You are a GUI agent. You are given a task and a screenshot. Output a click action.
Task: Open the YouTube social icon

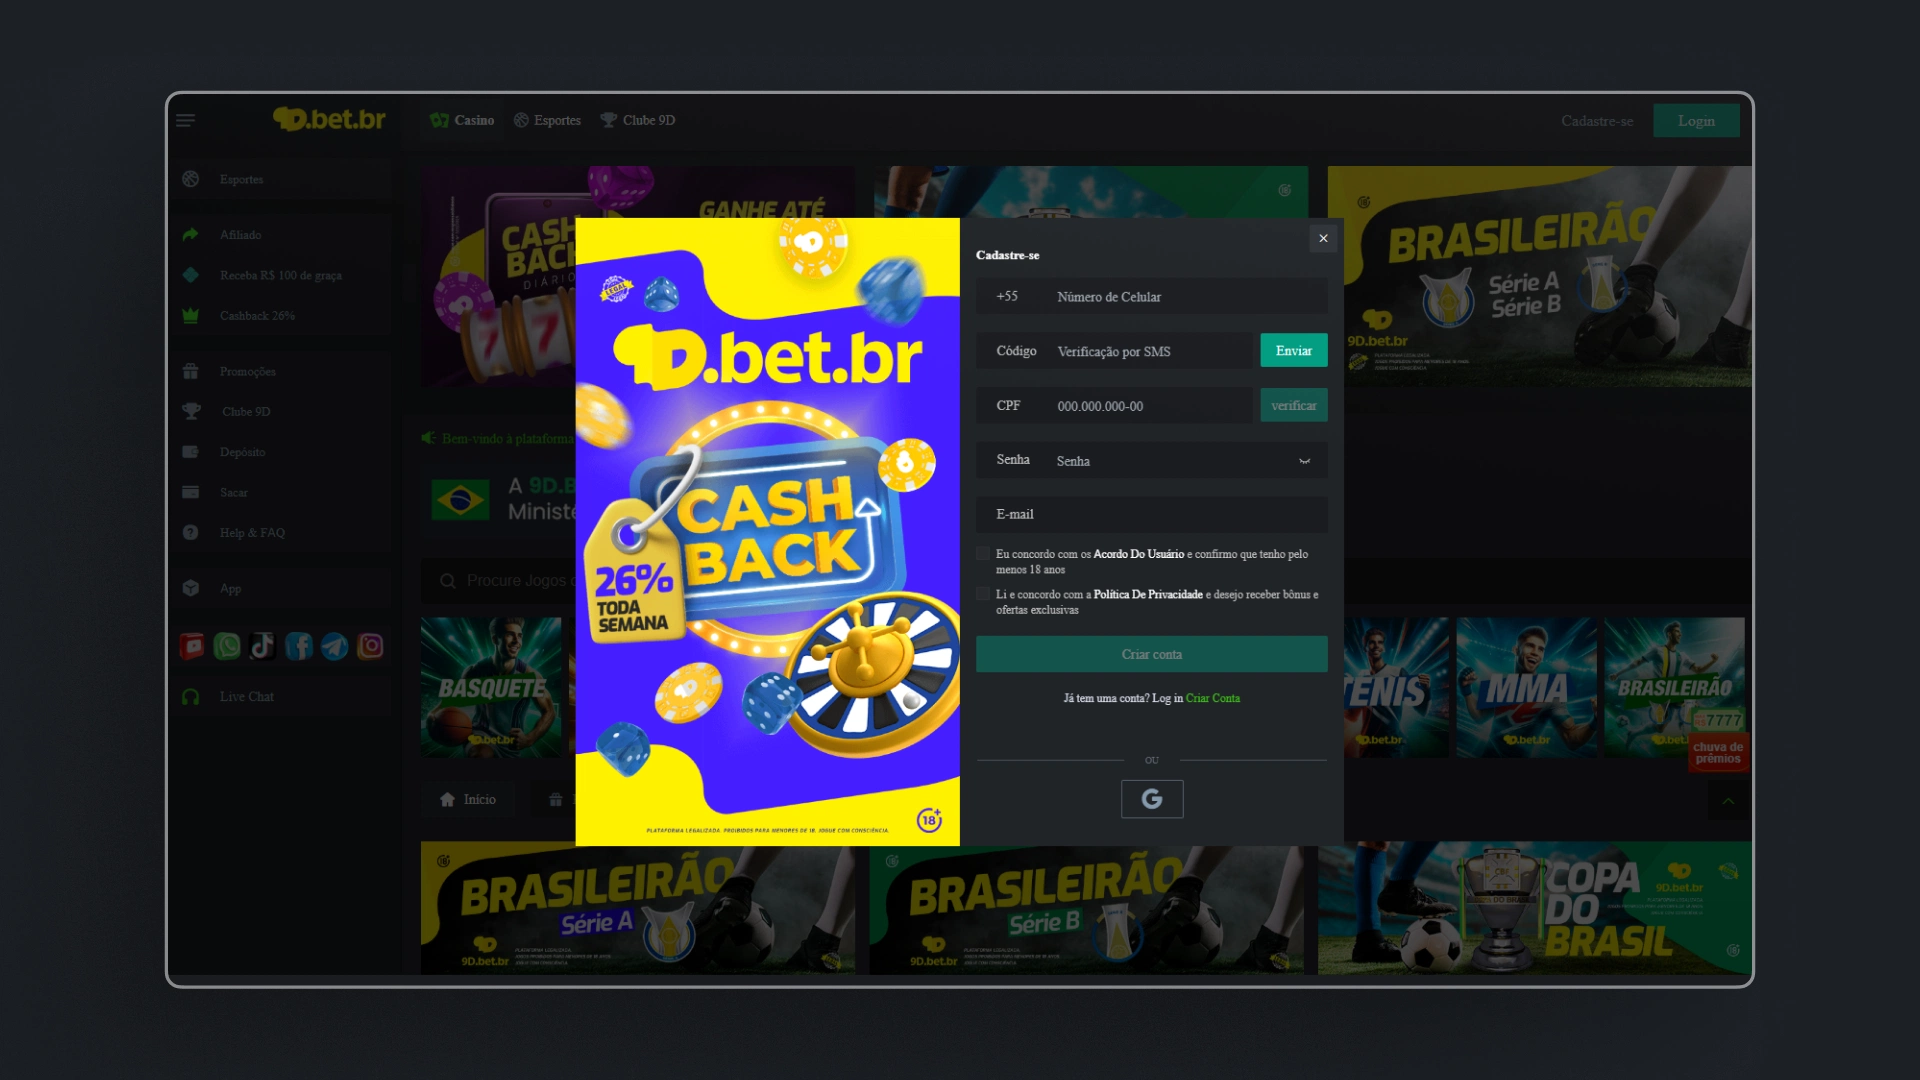coord(192,647)
